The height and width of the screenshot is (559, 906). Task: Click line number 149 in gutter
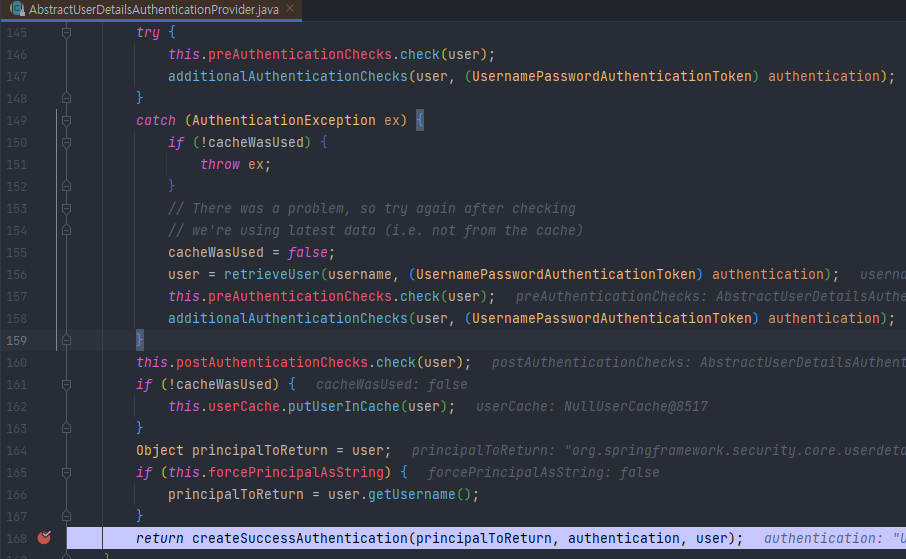click(x=17, y=120)
